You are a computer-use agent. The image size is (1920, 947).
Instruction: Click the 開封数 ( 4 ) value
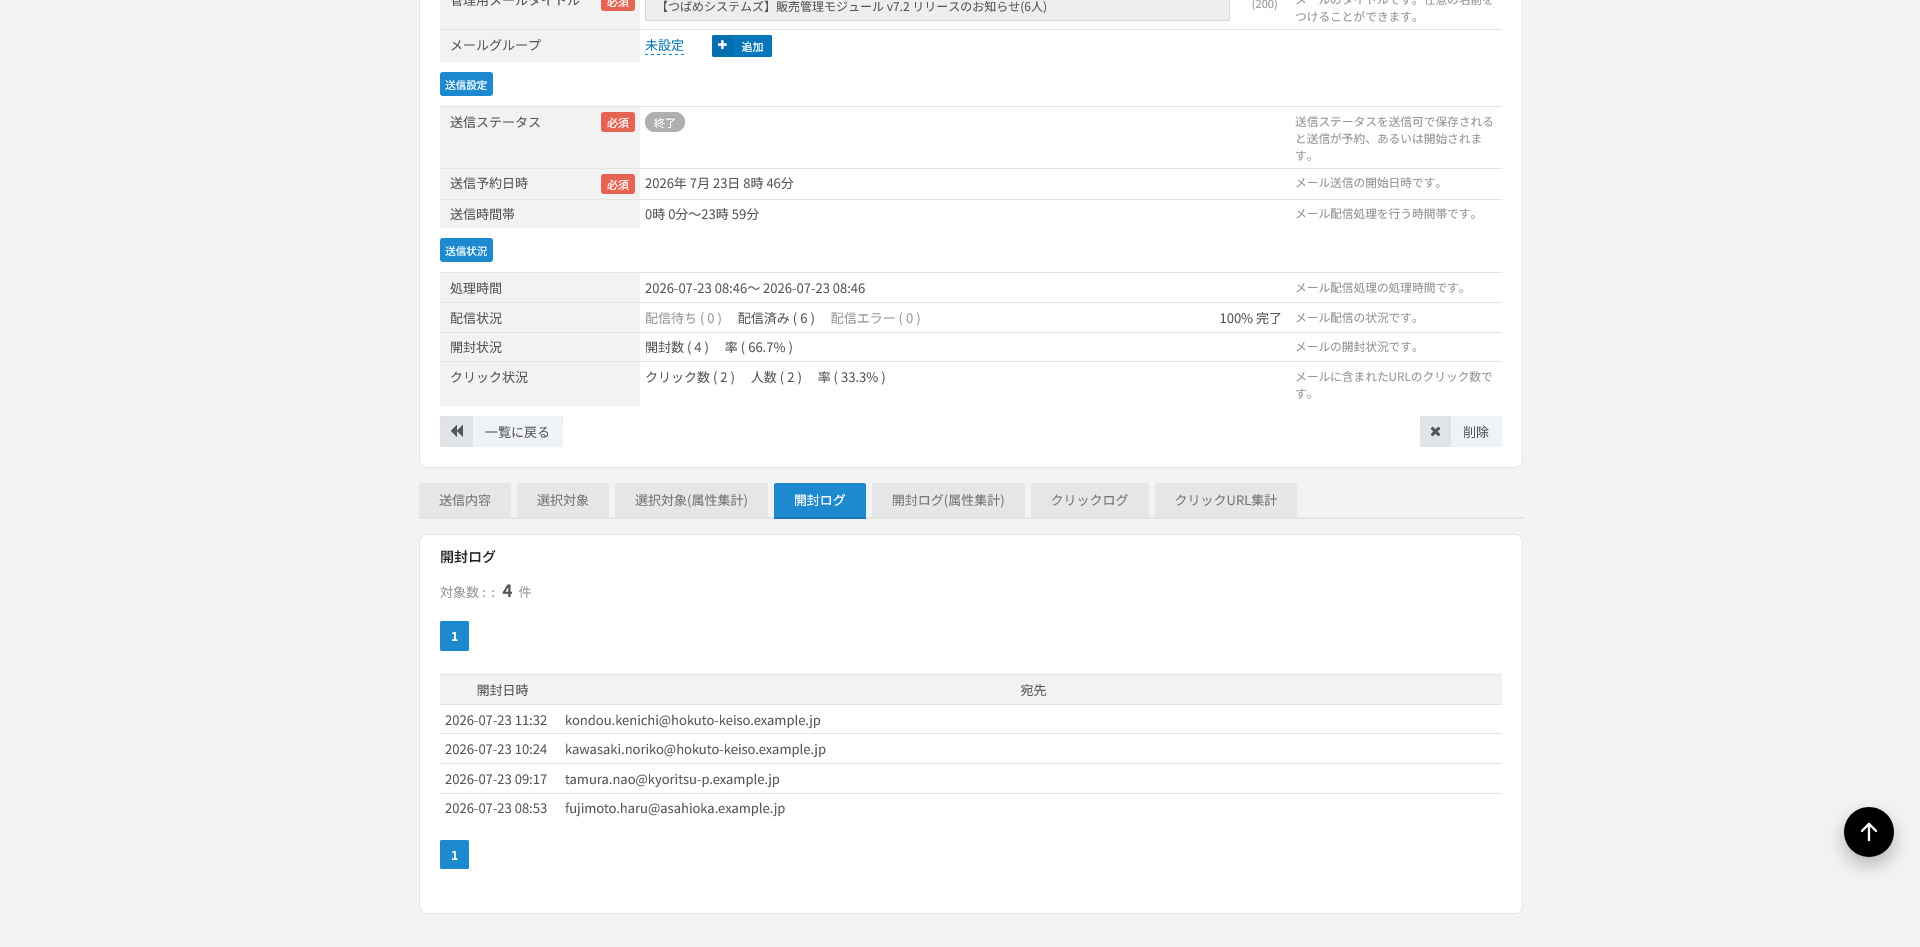click(x=677, y=347)
